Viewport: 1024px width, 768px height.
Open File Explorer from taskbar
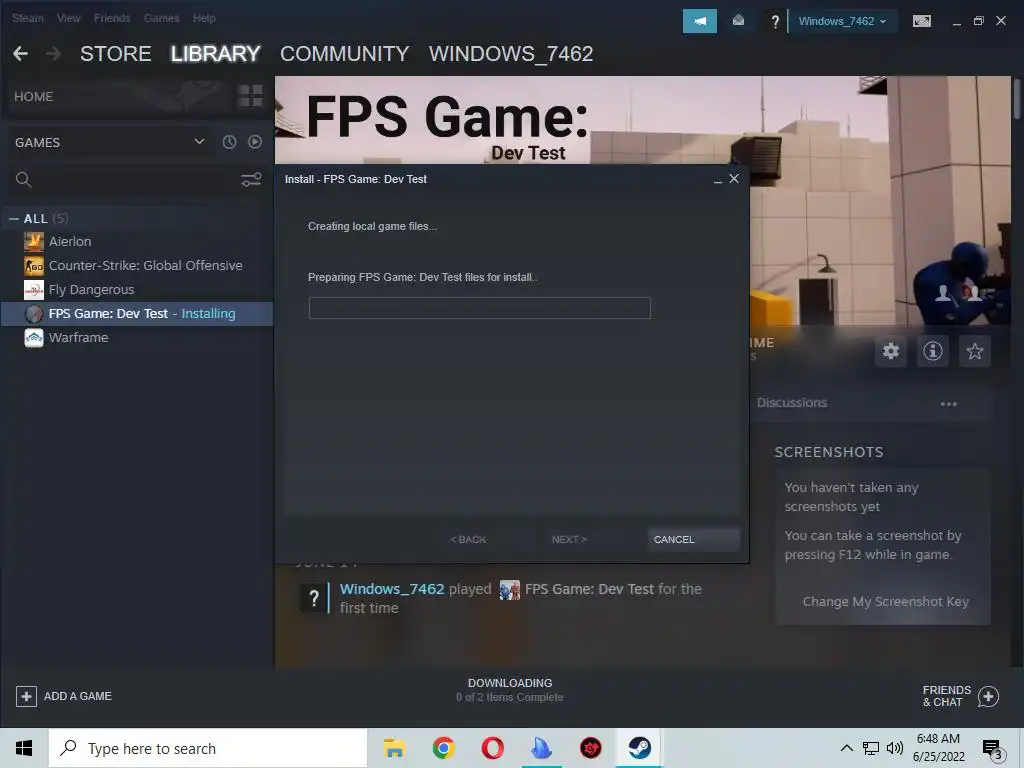point(394,748)
